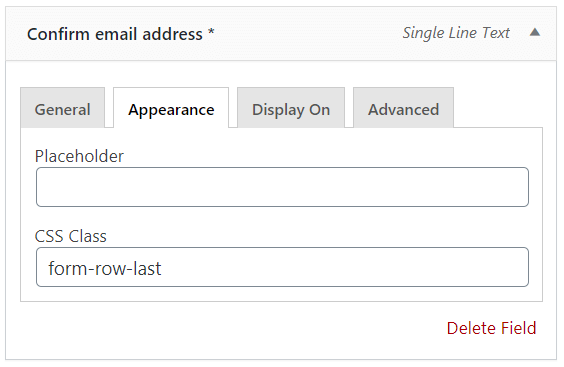564x367 pixels.
Task: Click the CSS Class label text
Action: coord(70,236)
